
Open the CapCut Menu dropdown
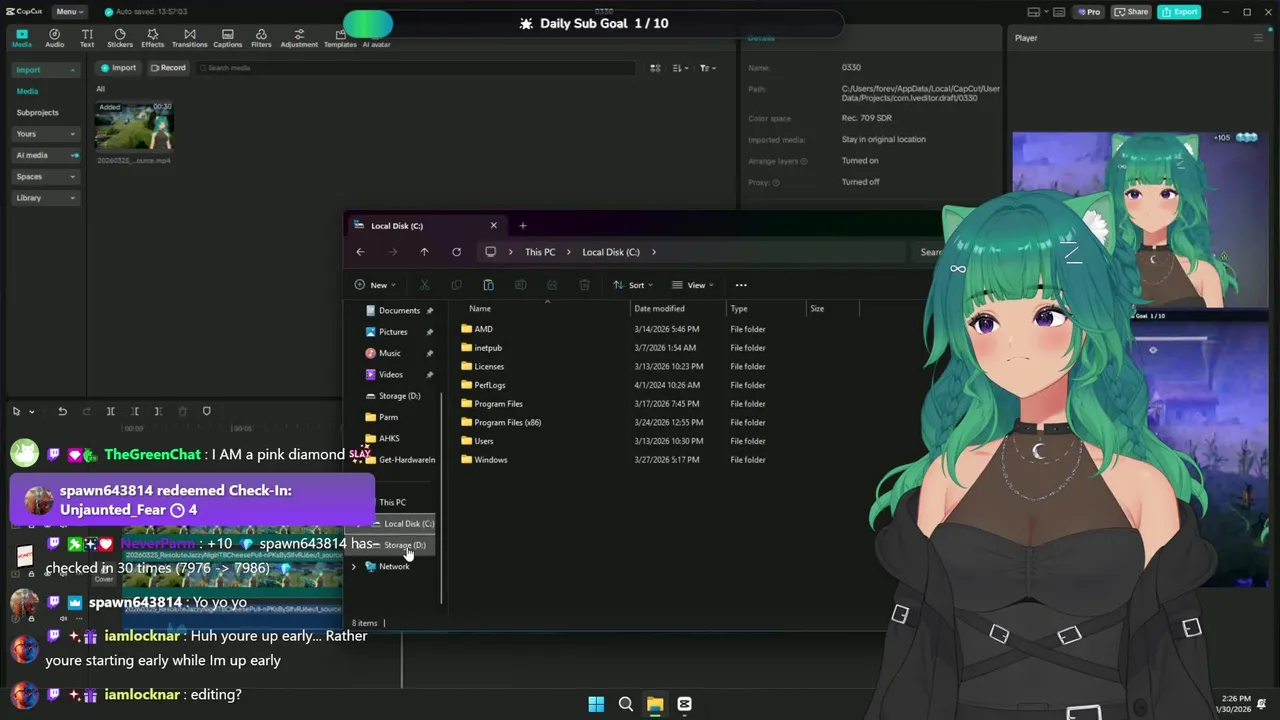69,12
